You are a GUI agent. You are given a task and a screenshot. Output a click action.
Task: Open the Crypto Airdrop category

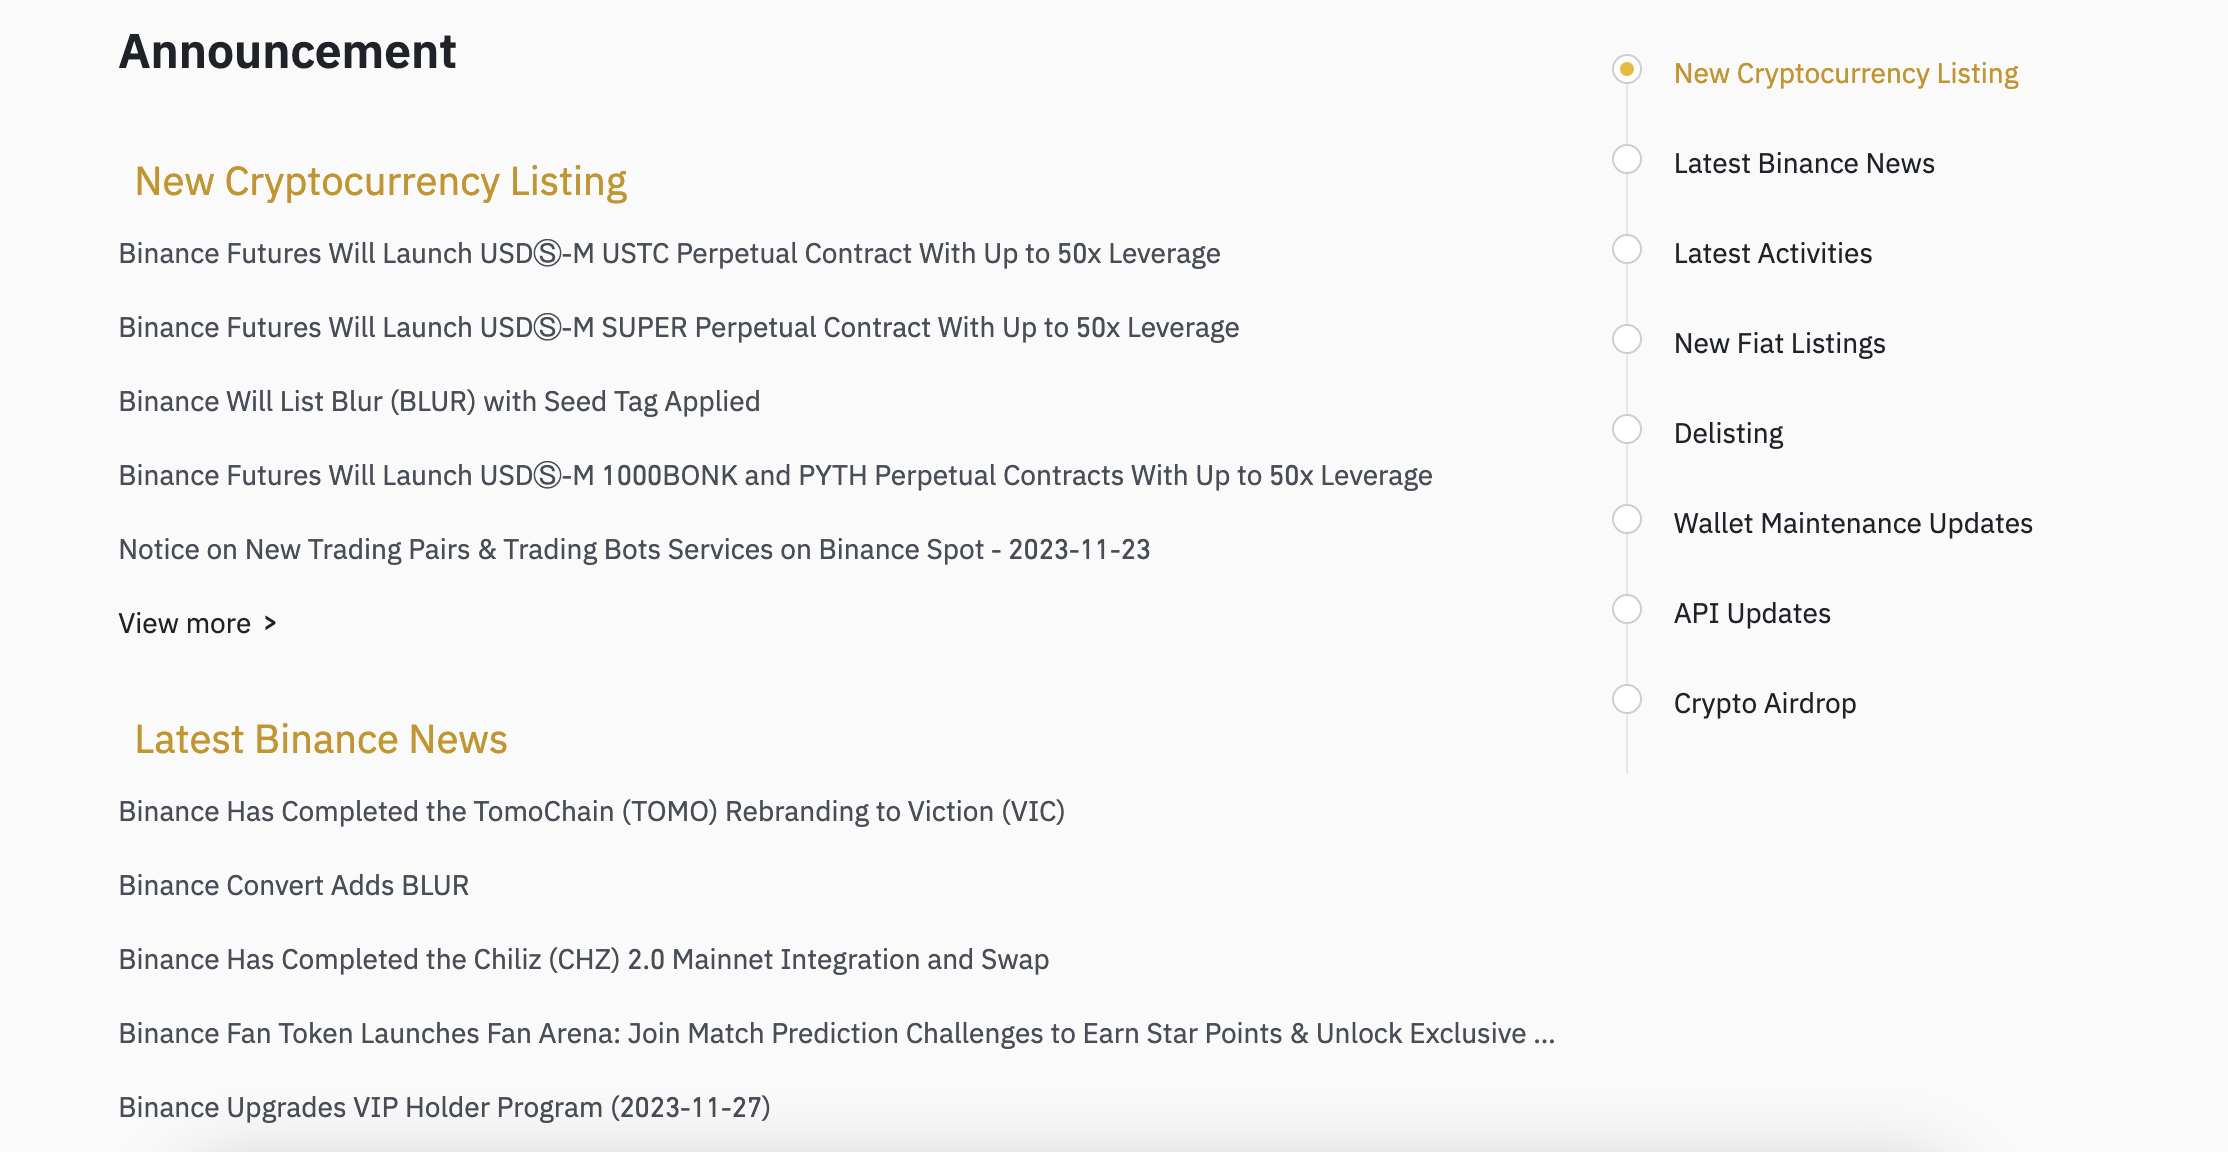coord(1765,702)
